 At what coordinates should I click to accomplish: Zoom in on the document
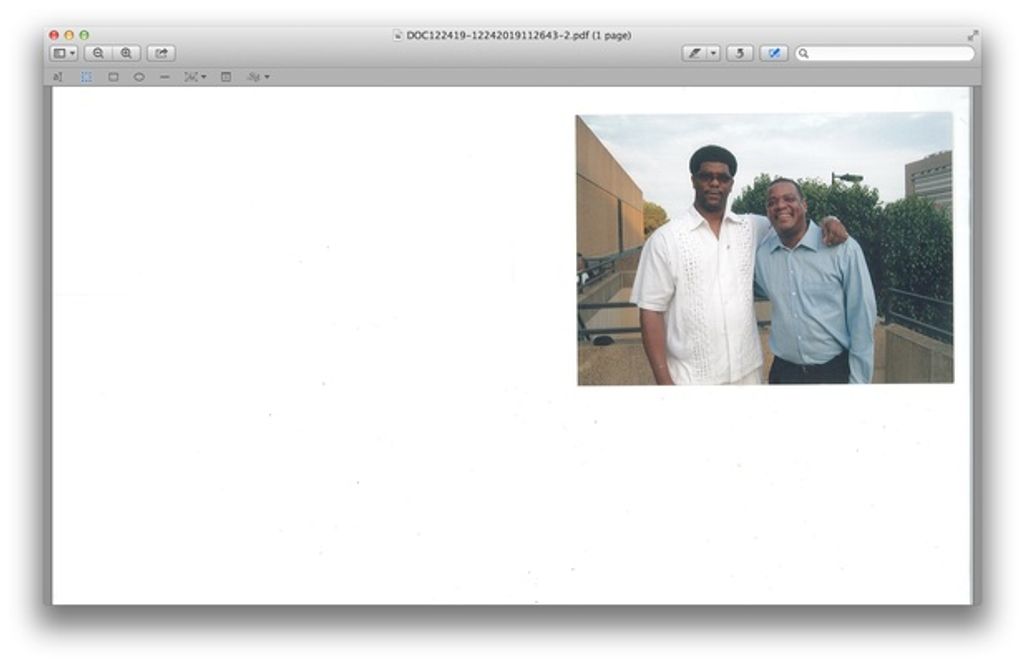127,54
